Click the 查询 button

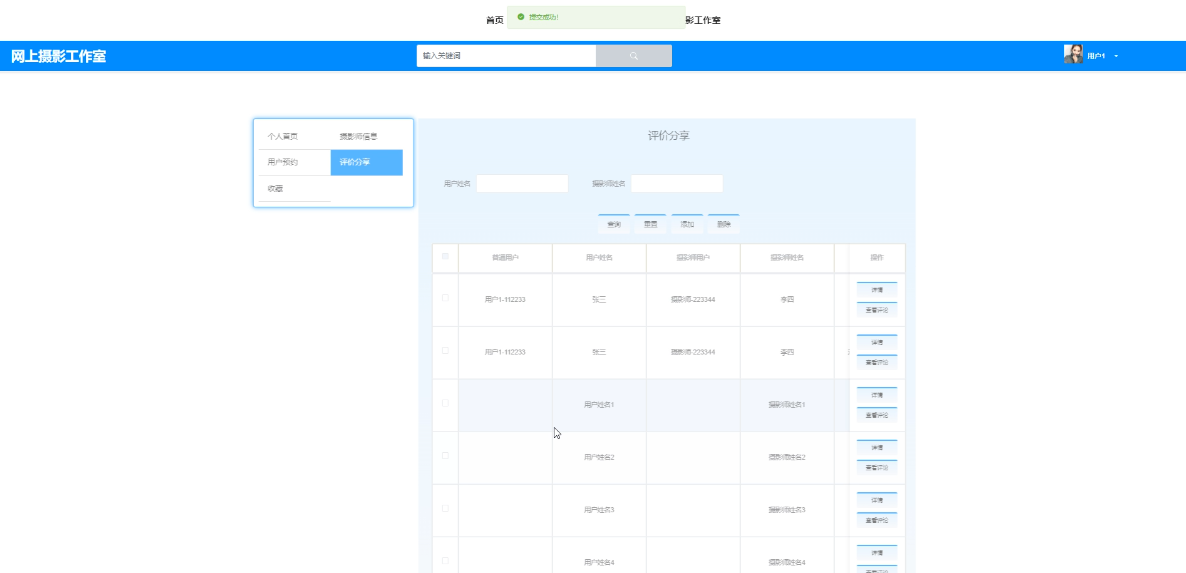pyautogui.click(x=613, y=225)
